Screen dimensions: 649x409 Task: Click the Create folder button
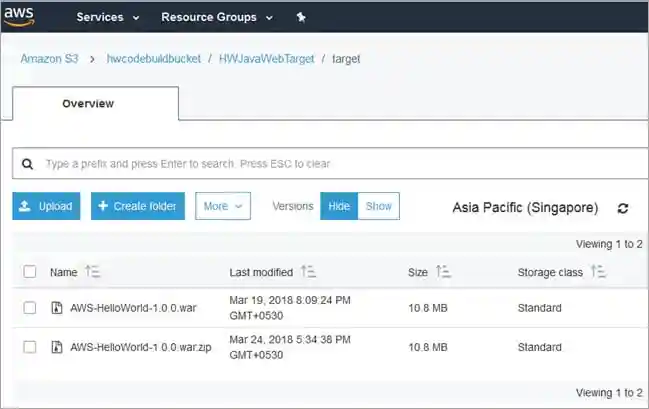pyautogui.click(x=138, y=206)
